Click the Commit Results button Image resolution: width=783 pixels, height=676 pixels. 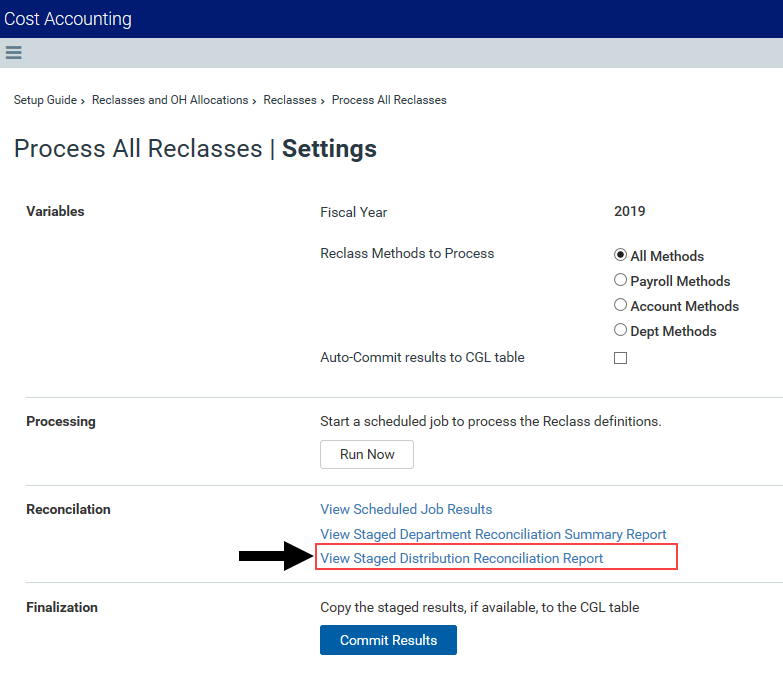click(x=389, y=640)
